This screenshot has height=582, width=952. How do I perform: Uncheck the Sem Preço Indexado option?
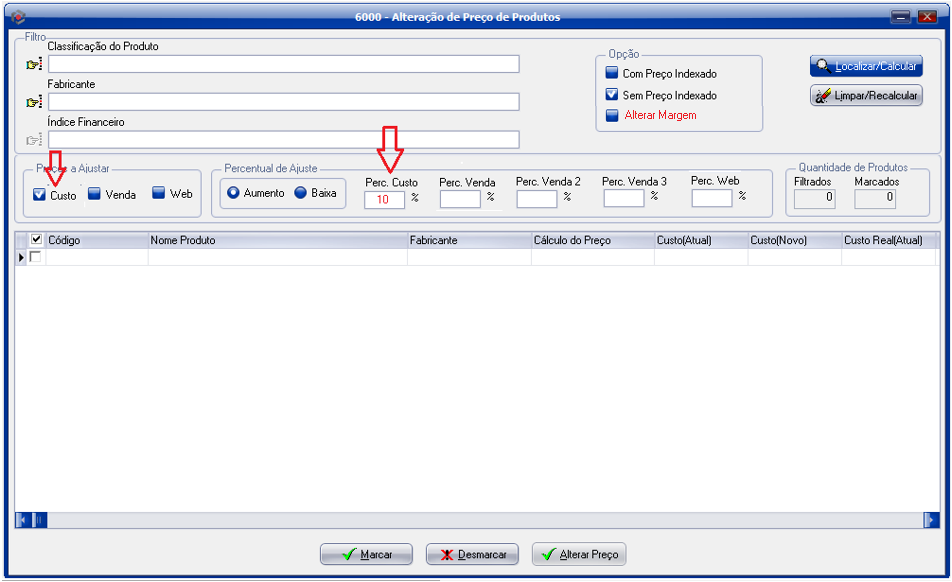coord(612,95)
